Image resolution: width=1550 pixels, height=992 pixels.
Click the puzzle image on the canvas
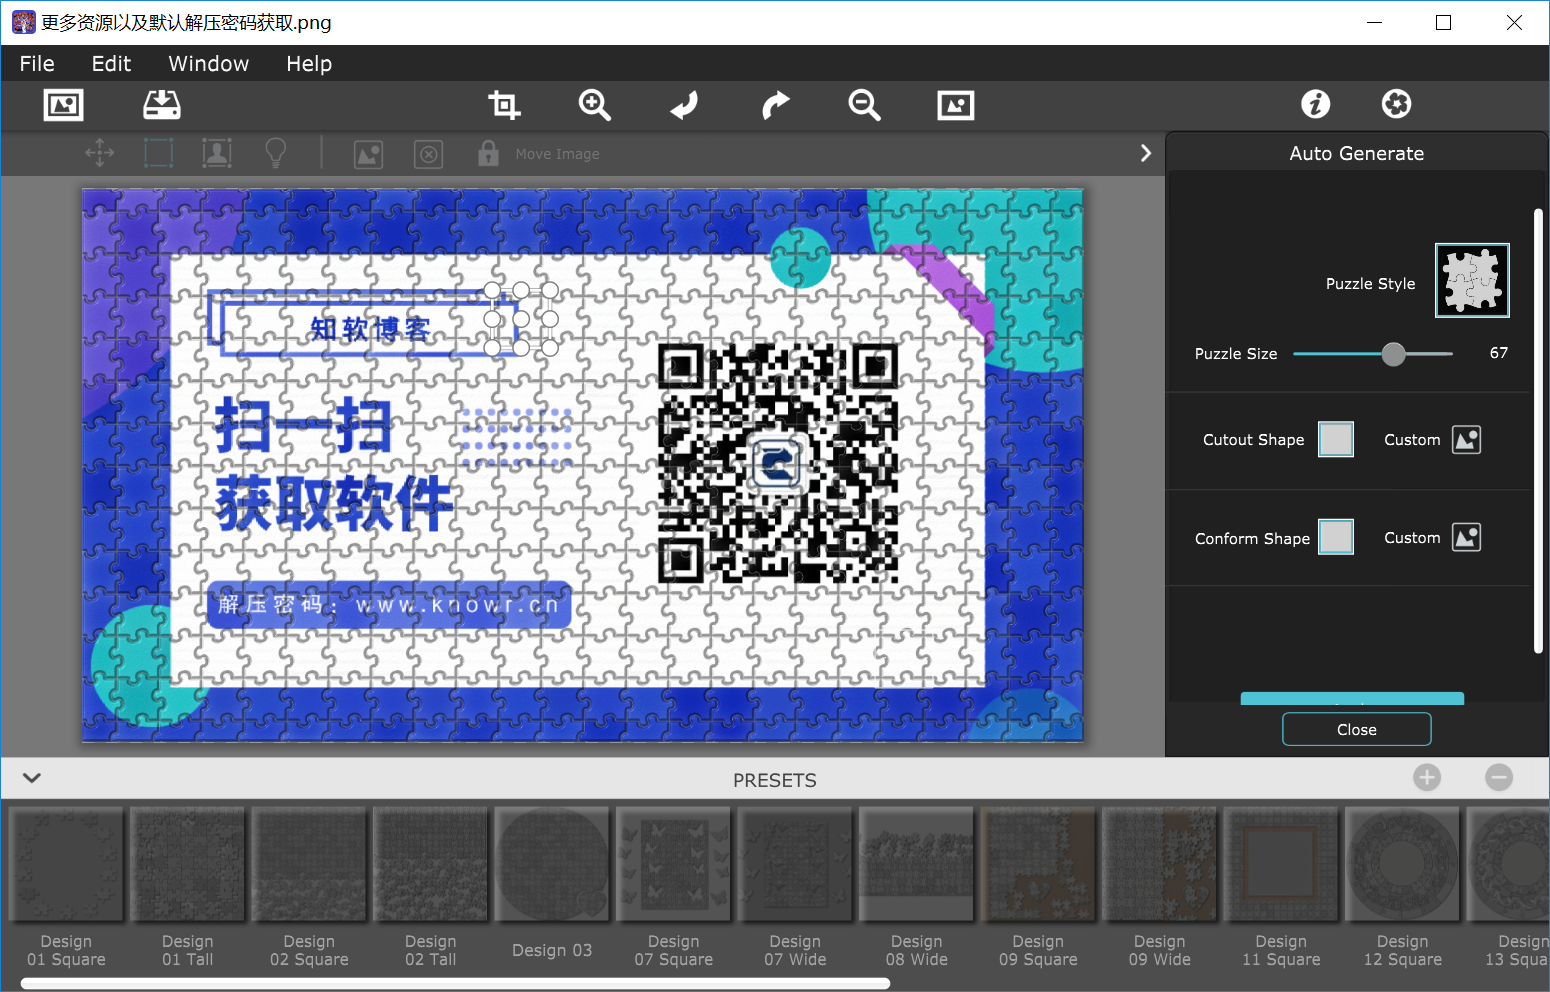click(582, 465)
